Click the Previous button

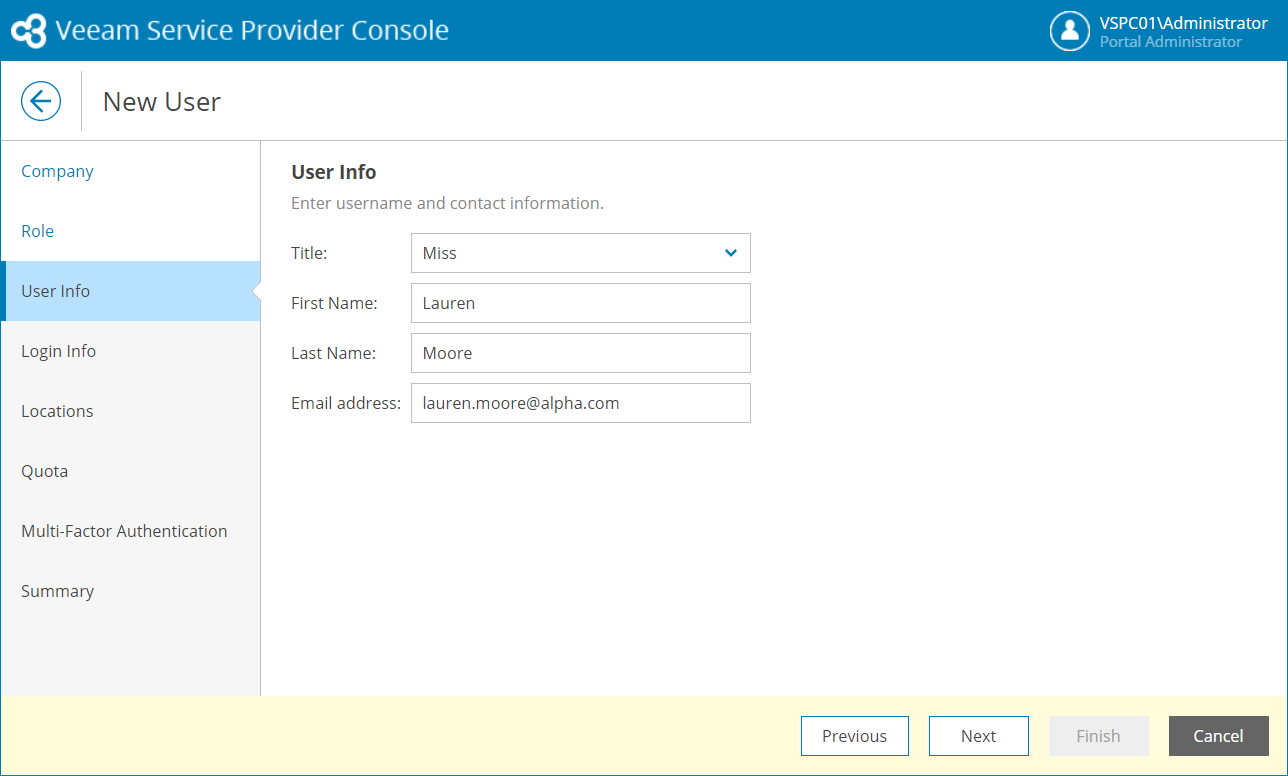pyautogui.click(x=855, y=736)
